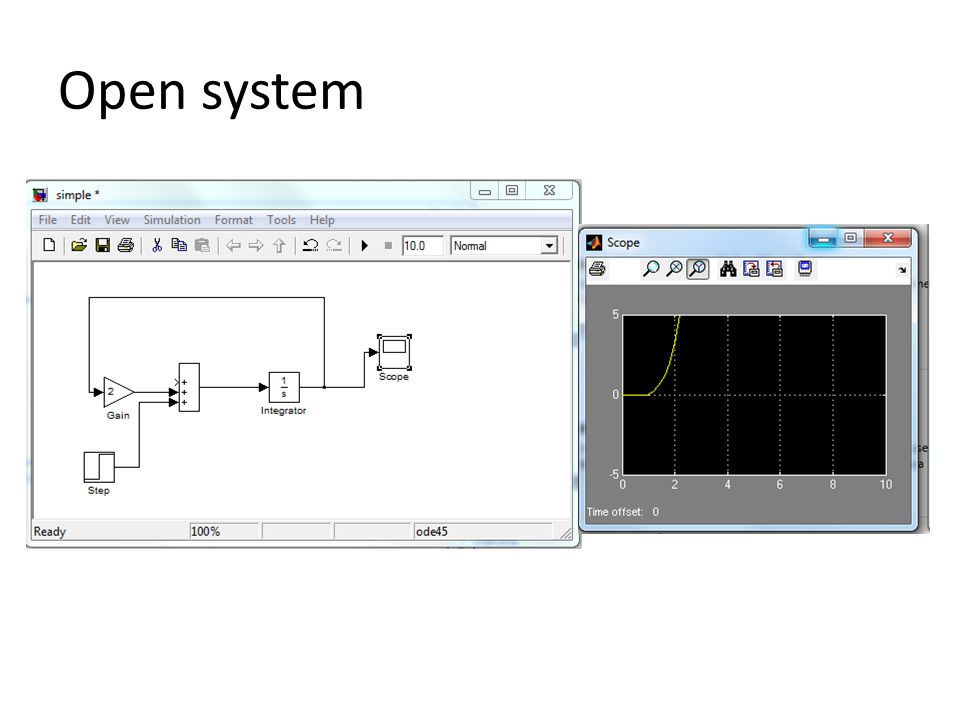This screenshot has height=720, width=960.
Task: Stop the simulation with square button
Action: click(x=388, y=246)
